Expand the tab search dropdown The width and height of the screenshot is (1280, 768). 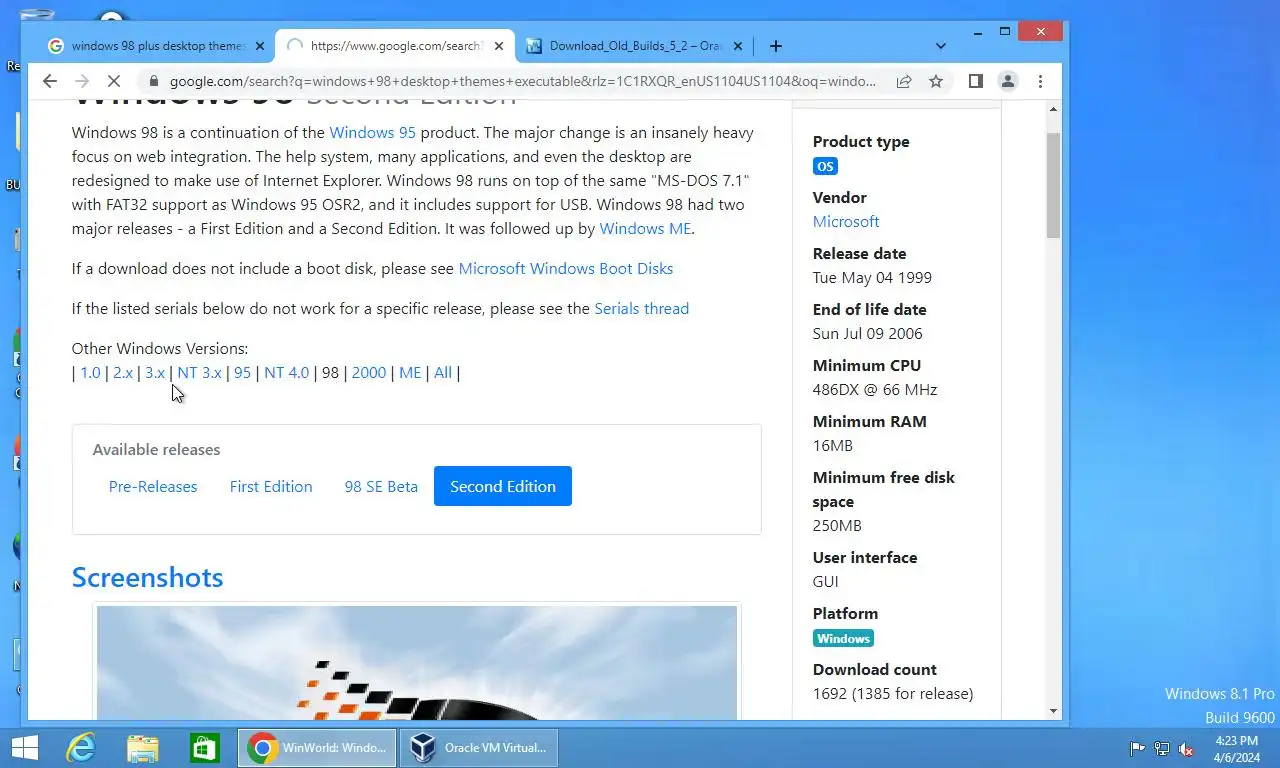pyautogui.click(x=940, y=46)
